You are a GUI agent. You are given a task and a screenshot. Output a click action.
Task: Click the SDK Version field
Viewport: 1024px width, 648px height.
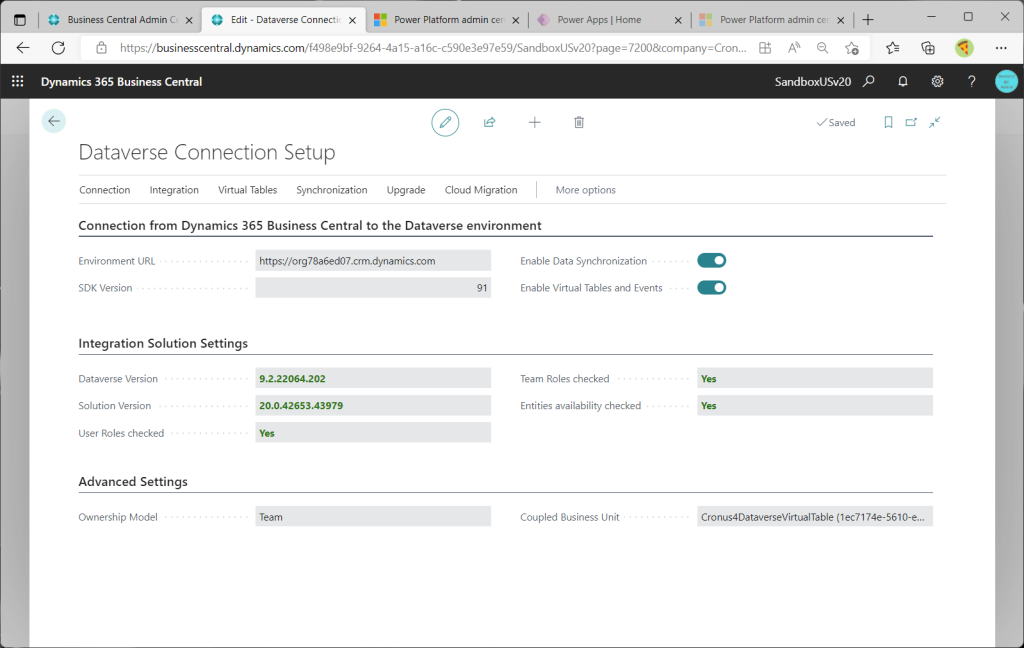tap(373, 287)
